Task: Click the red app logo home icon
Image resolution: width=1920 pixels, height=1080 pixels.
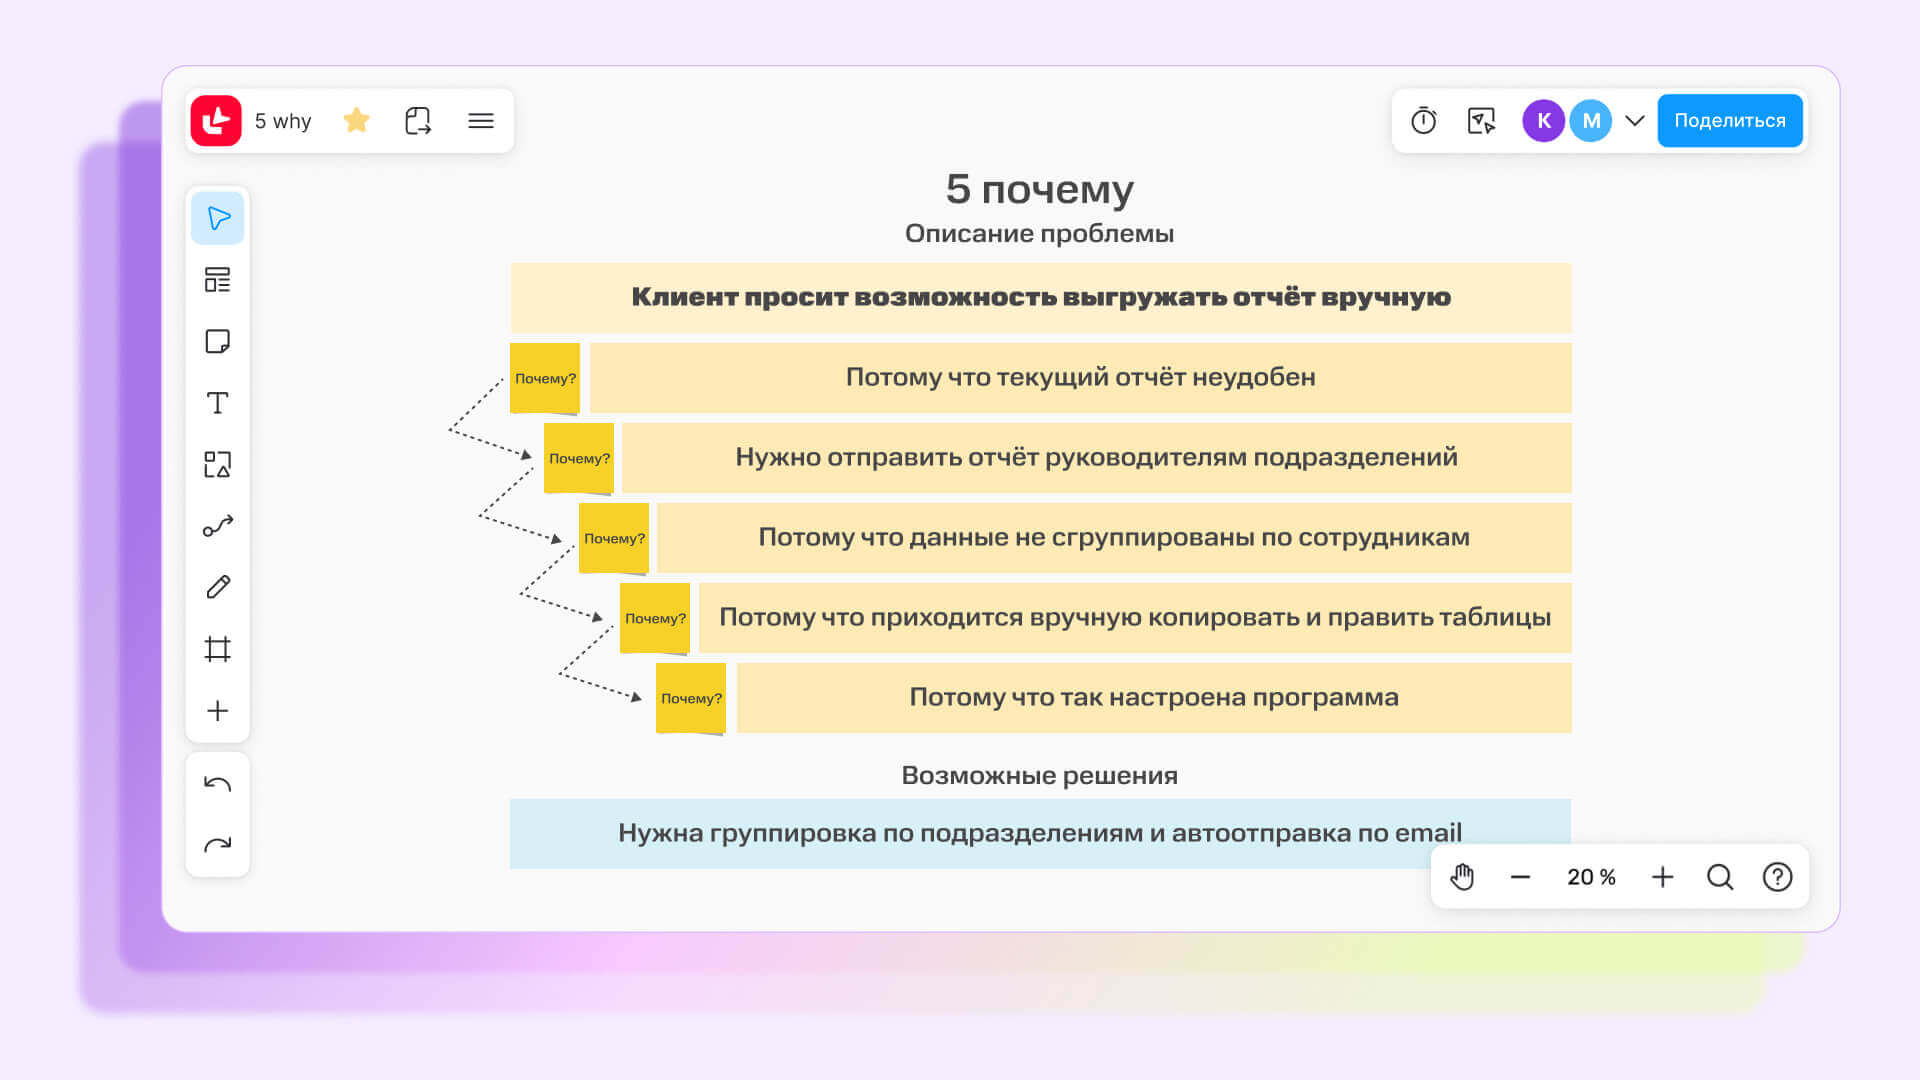Action: (x=216, y=121)
